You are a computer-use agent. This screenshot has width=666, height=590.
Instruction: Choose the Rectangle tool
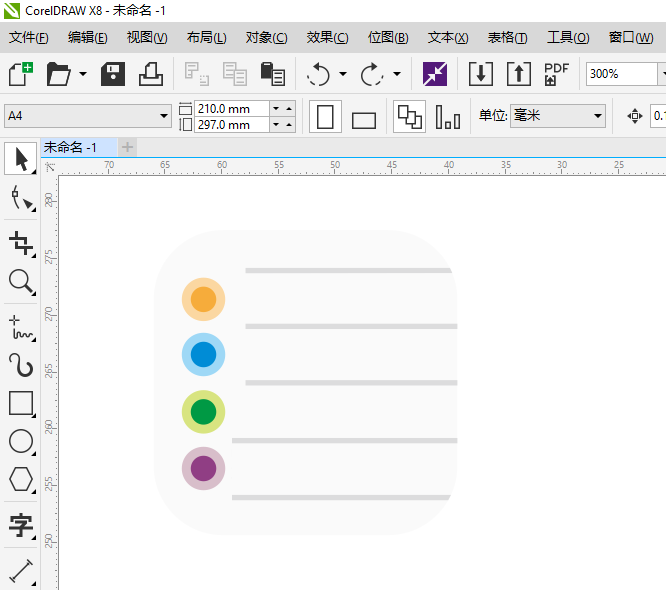[21, 403]
